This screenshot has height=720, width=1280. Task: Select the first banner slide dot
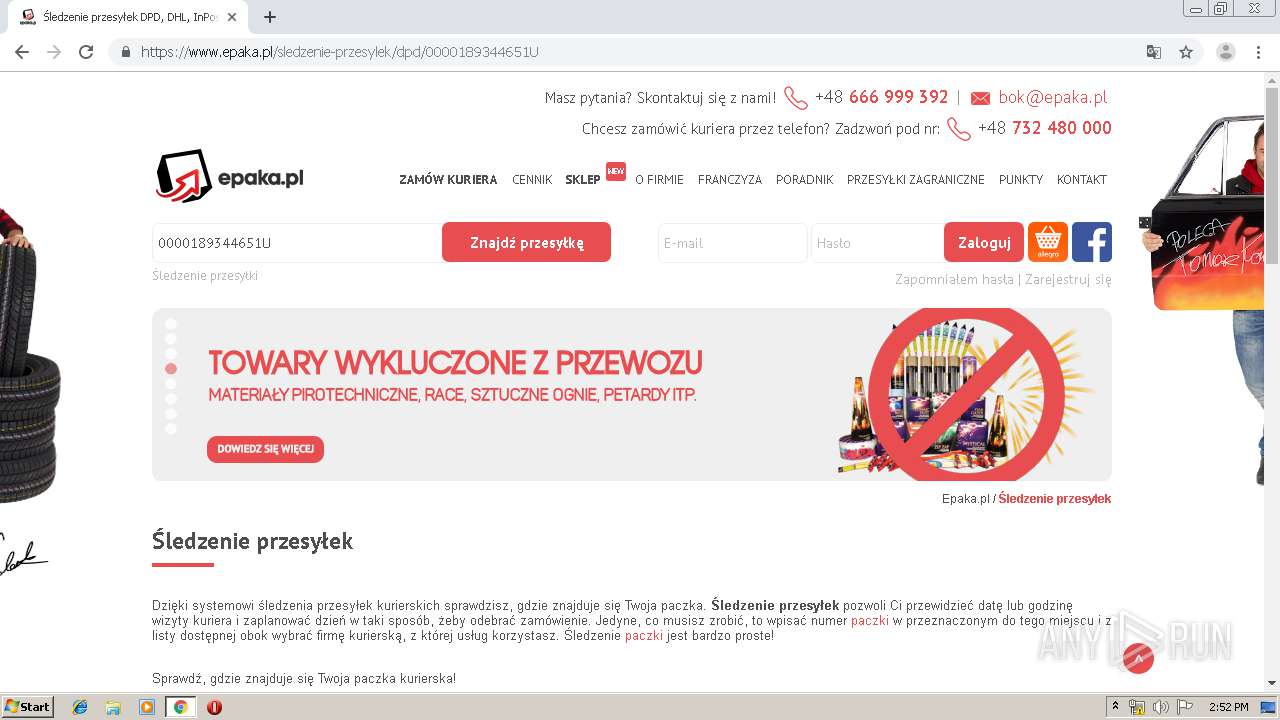click(171, 324)
